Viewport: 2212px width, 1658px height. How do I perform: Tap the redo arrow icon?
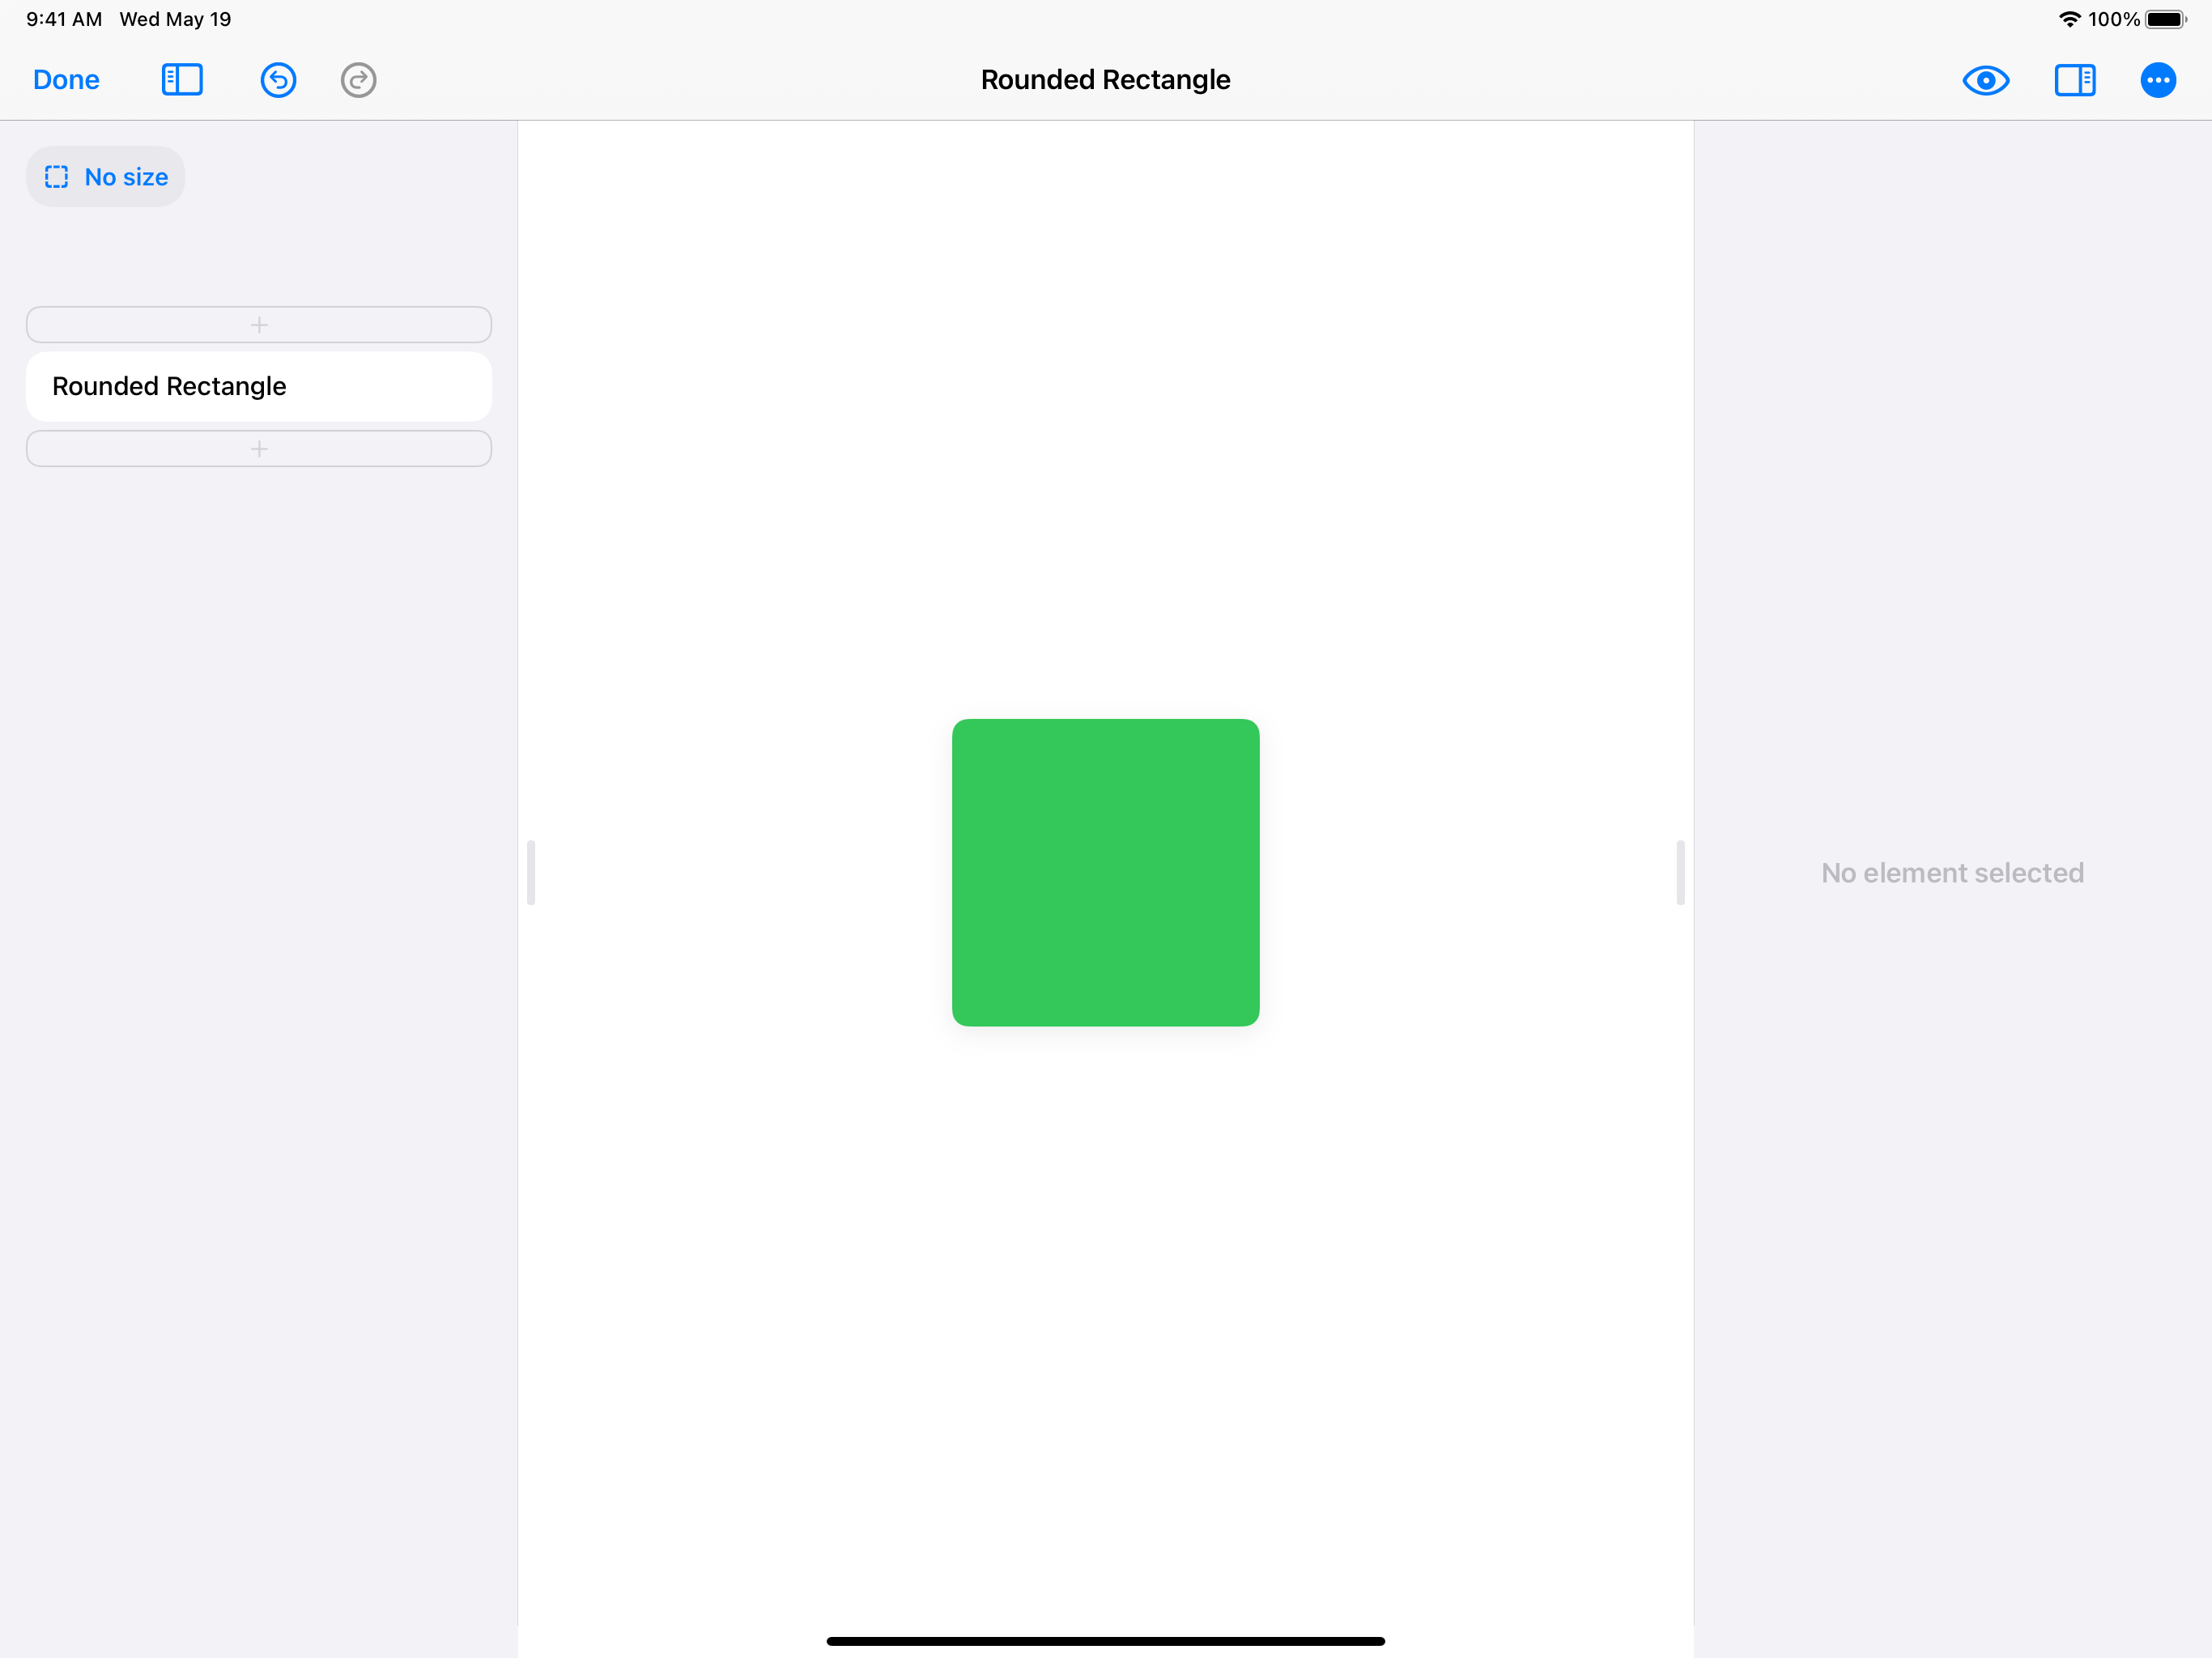[358, 80]
